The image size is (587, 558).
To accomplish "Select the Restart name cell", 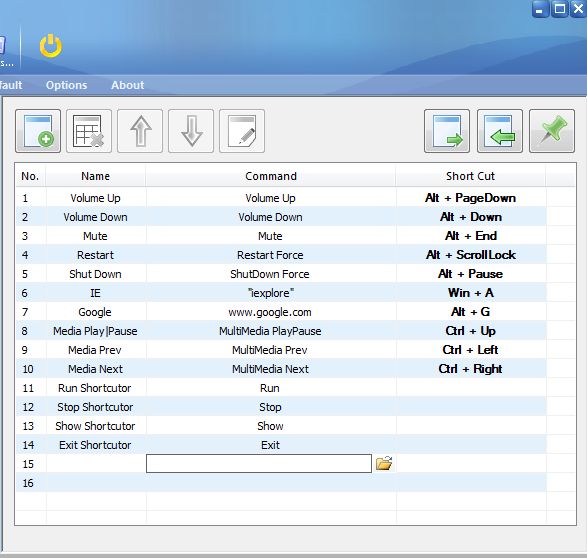I will (95, 255).
